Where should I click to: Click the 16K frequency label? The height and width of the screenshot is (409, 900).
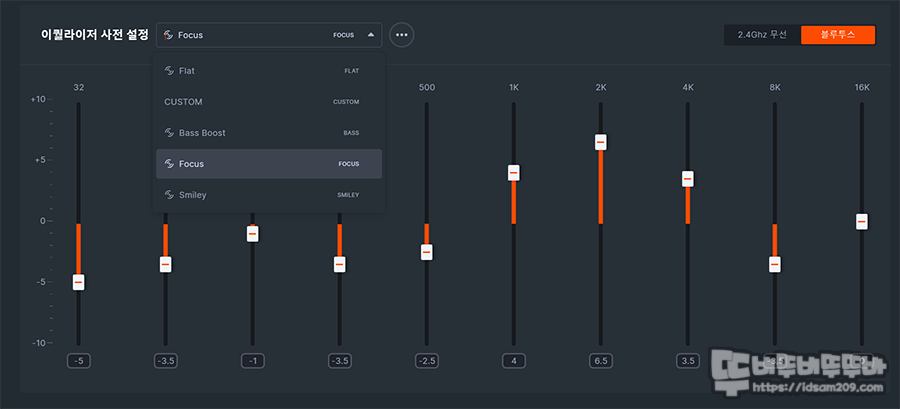tap(862, 88)
